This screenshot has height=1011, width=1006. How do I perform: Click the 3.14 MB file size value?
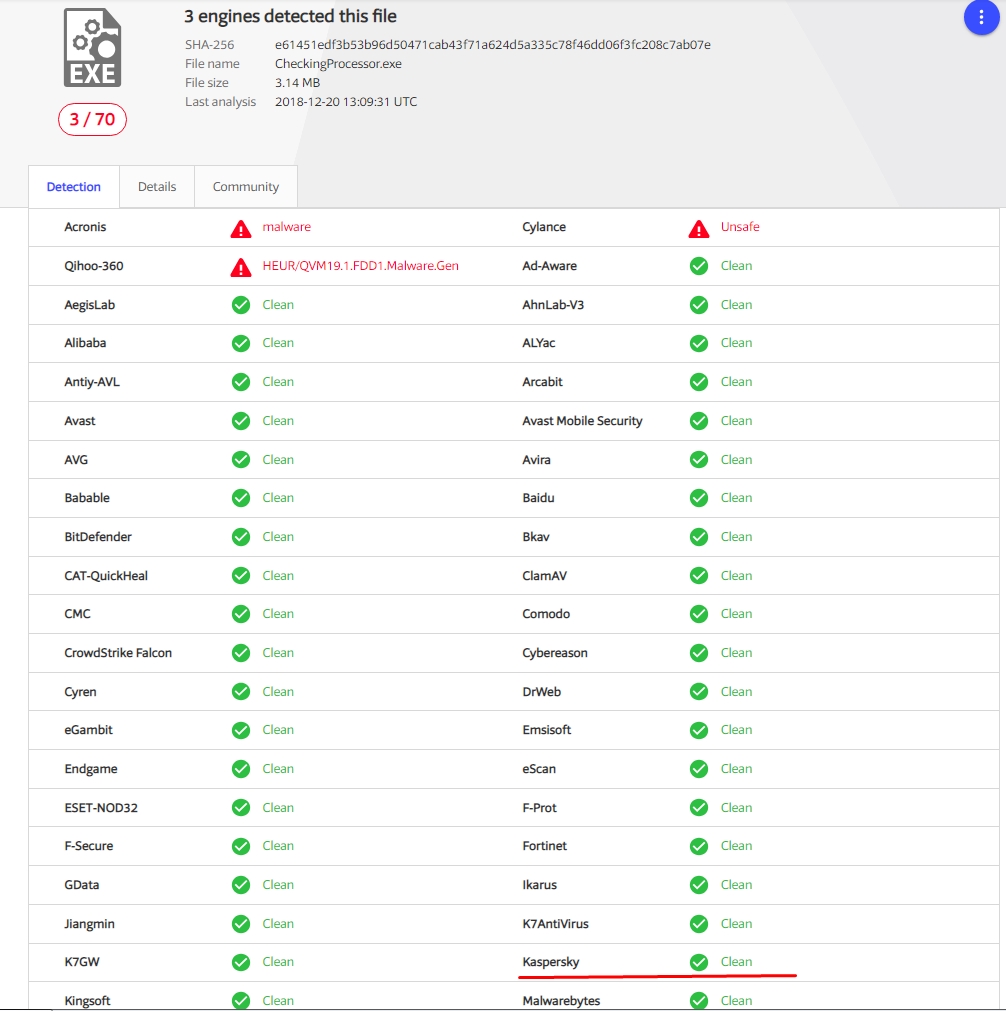pos(297,83)
